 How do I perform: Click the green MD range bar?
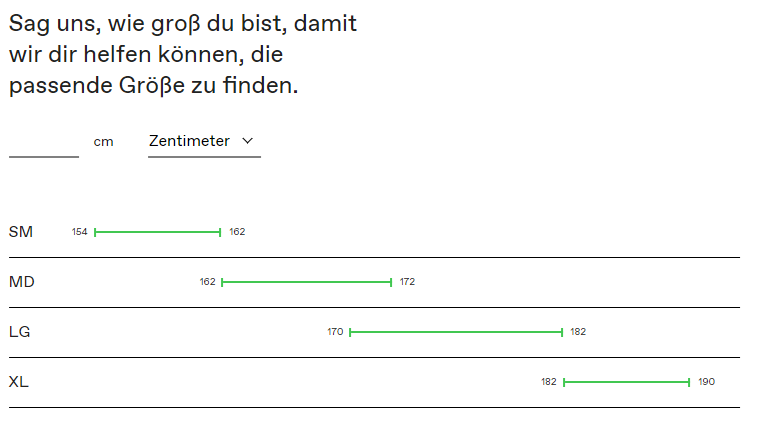point(306,282)
